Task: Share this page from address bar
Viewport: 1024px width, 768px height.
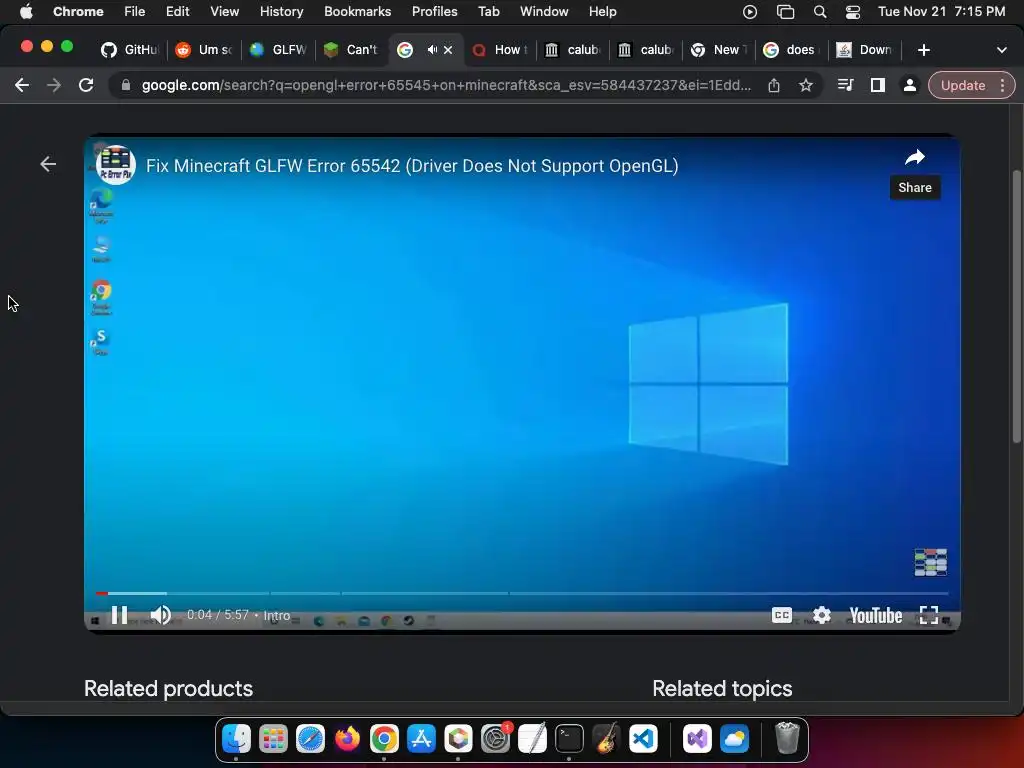Action: (x=774, y=85)
